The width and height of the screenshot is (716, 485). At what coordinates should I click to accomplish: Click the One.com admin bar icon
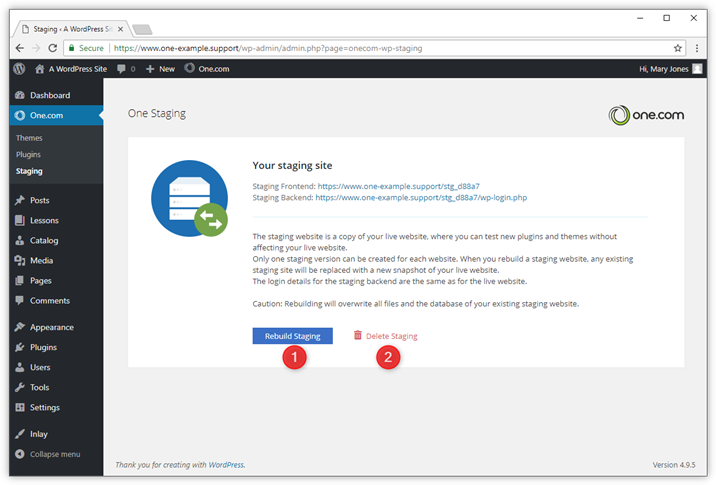click(x=189, y=68)
